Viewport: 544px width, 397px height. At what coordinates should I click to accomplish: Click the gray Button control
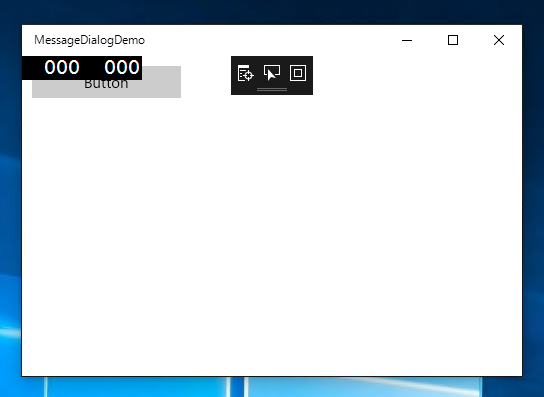(x=106, y=82)
